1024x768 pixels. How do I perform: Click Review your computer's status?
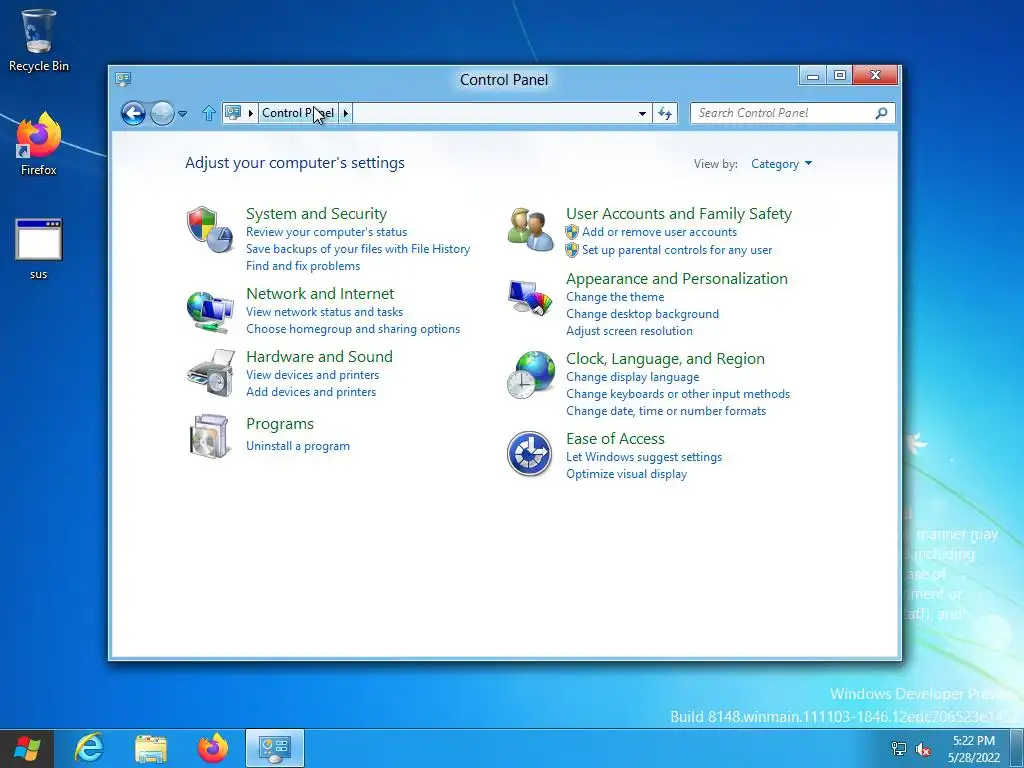pos(327,232)
